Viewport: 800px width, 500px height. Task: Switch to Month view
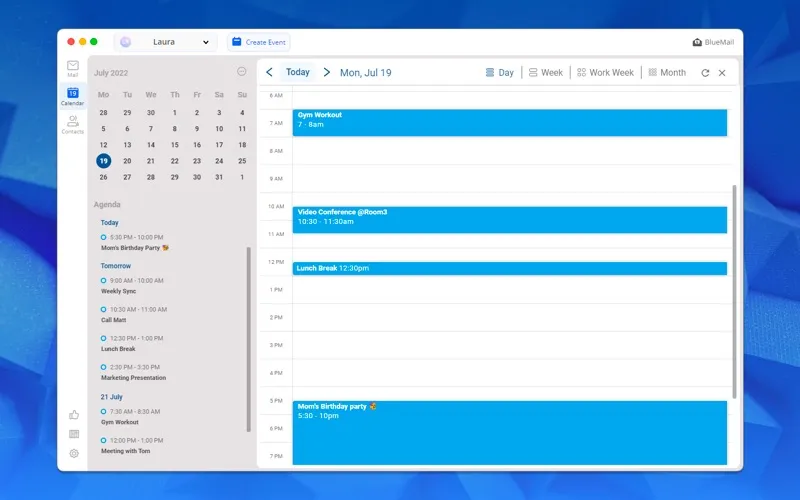(x=667, y=72)
